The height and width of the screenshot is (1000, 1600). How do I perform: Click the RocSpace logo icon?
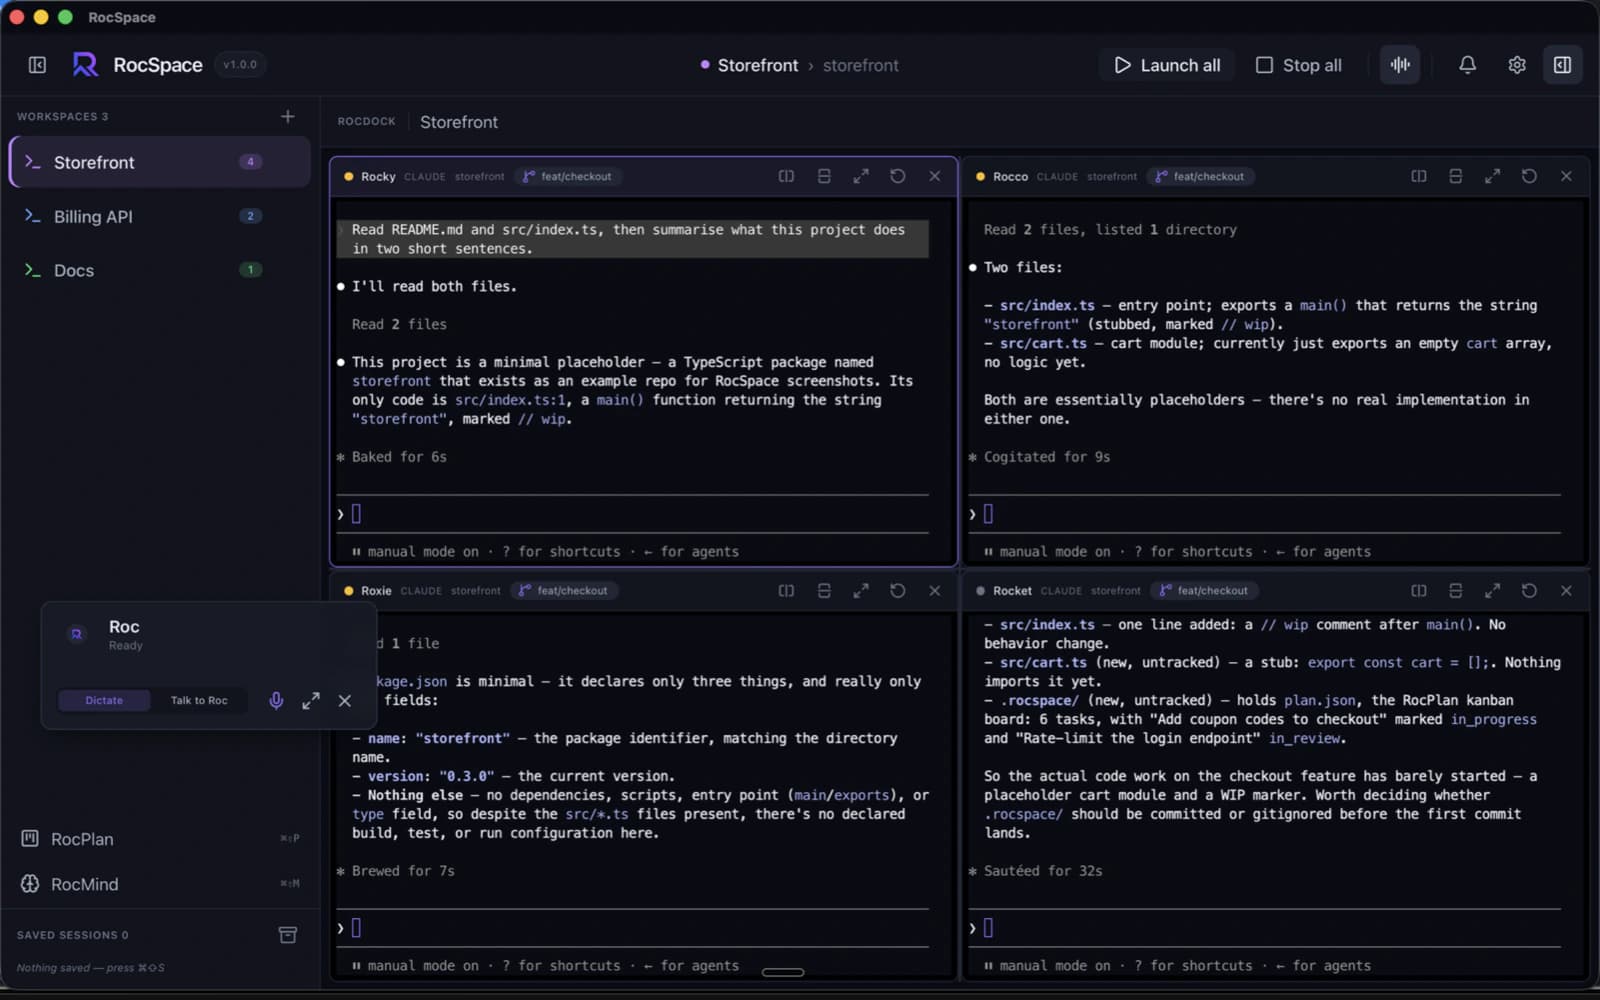point(85,65)
